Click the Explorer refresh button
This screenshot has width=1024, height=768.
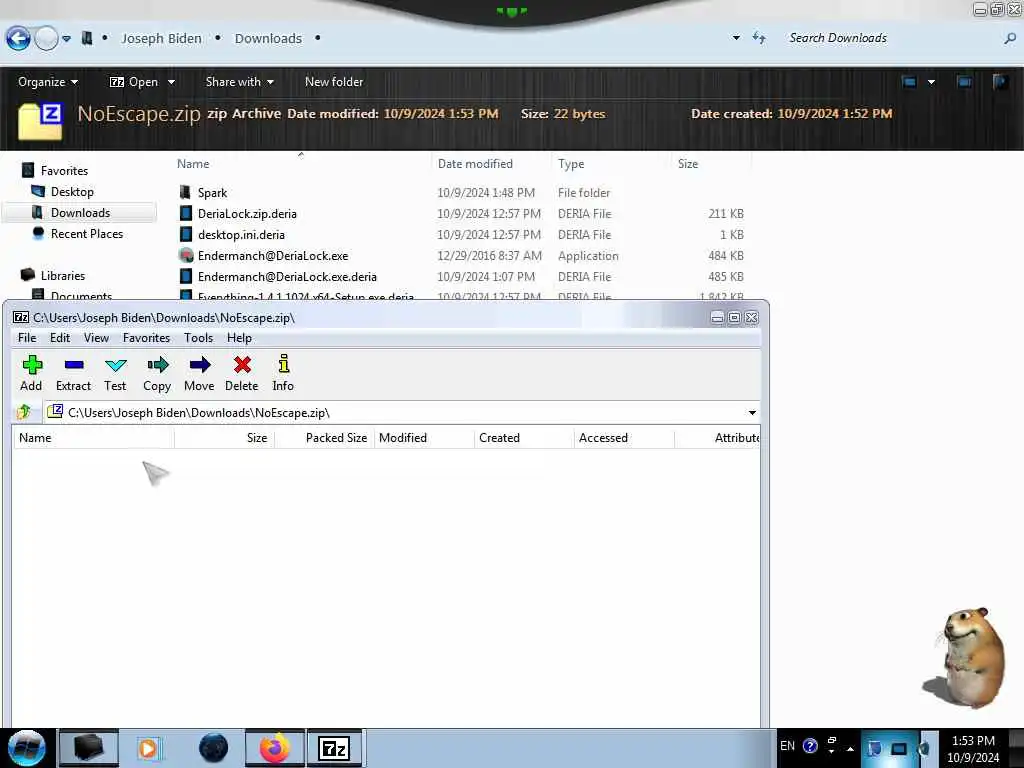(759, 38)
